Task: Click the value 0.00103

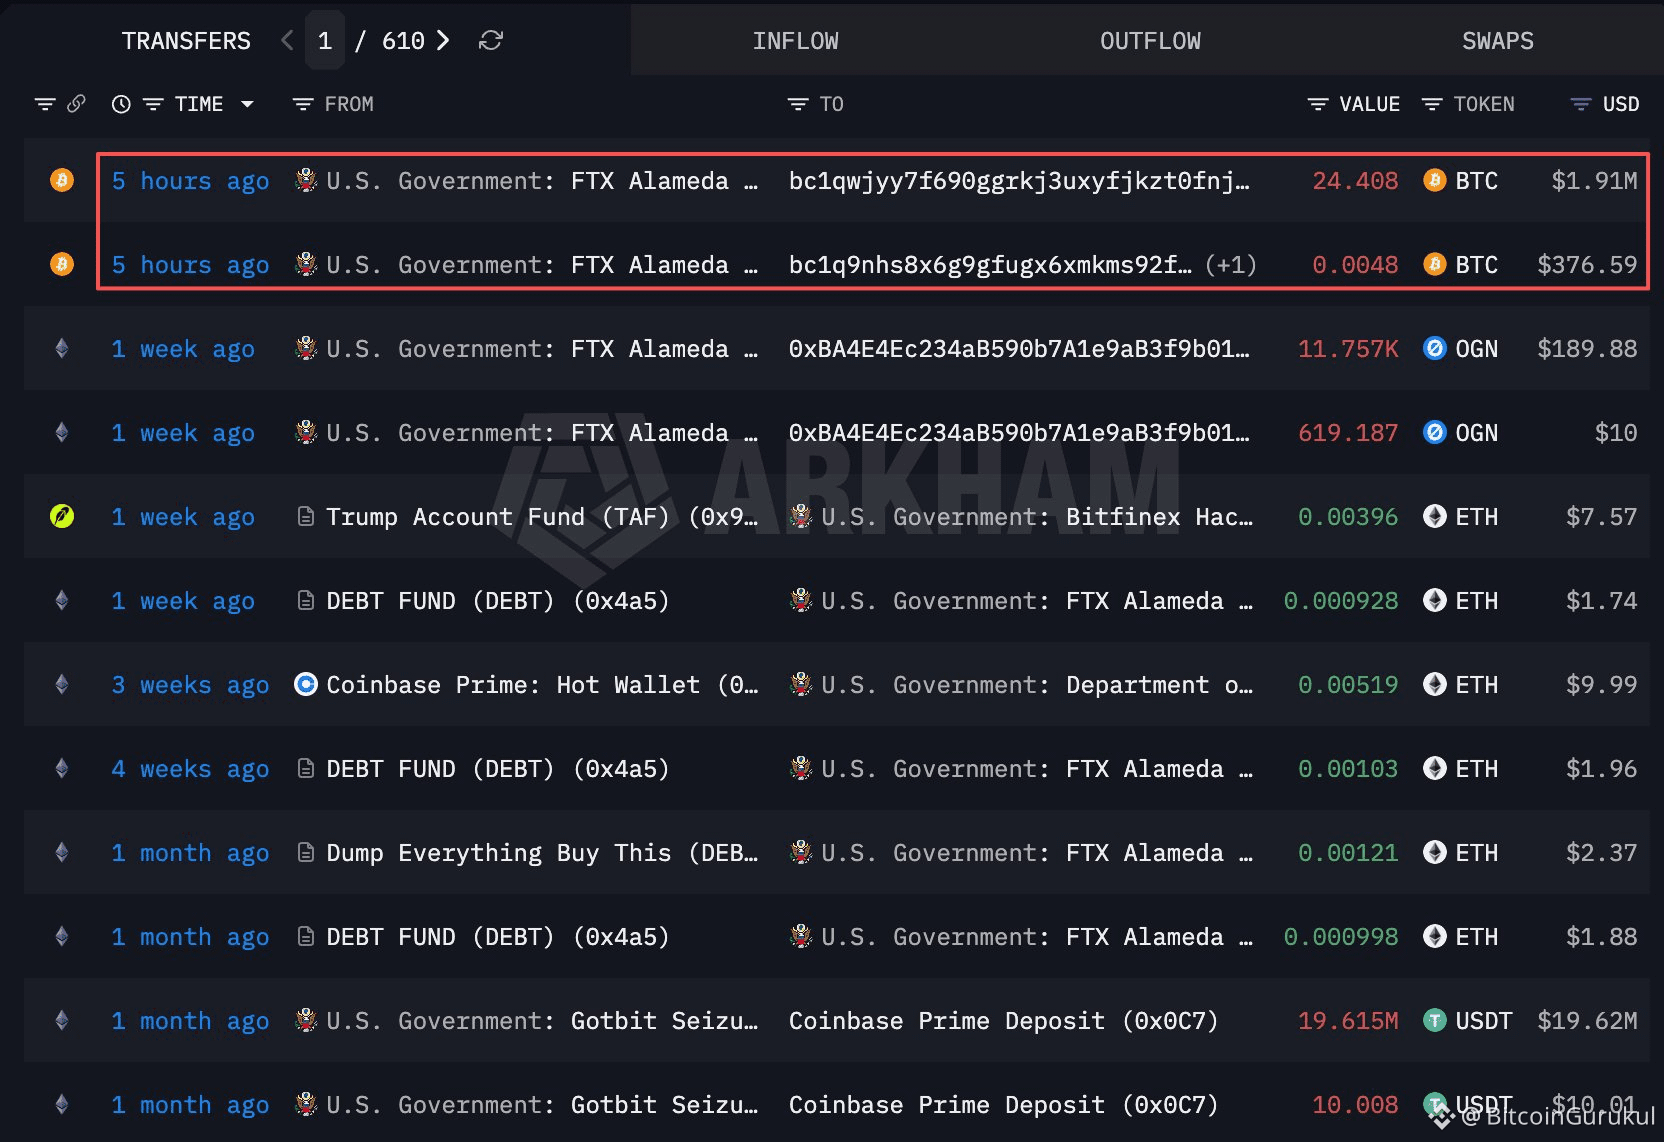Action: point(1348,769)
